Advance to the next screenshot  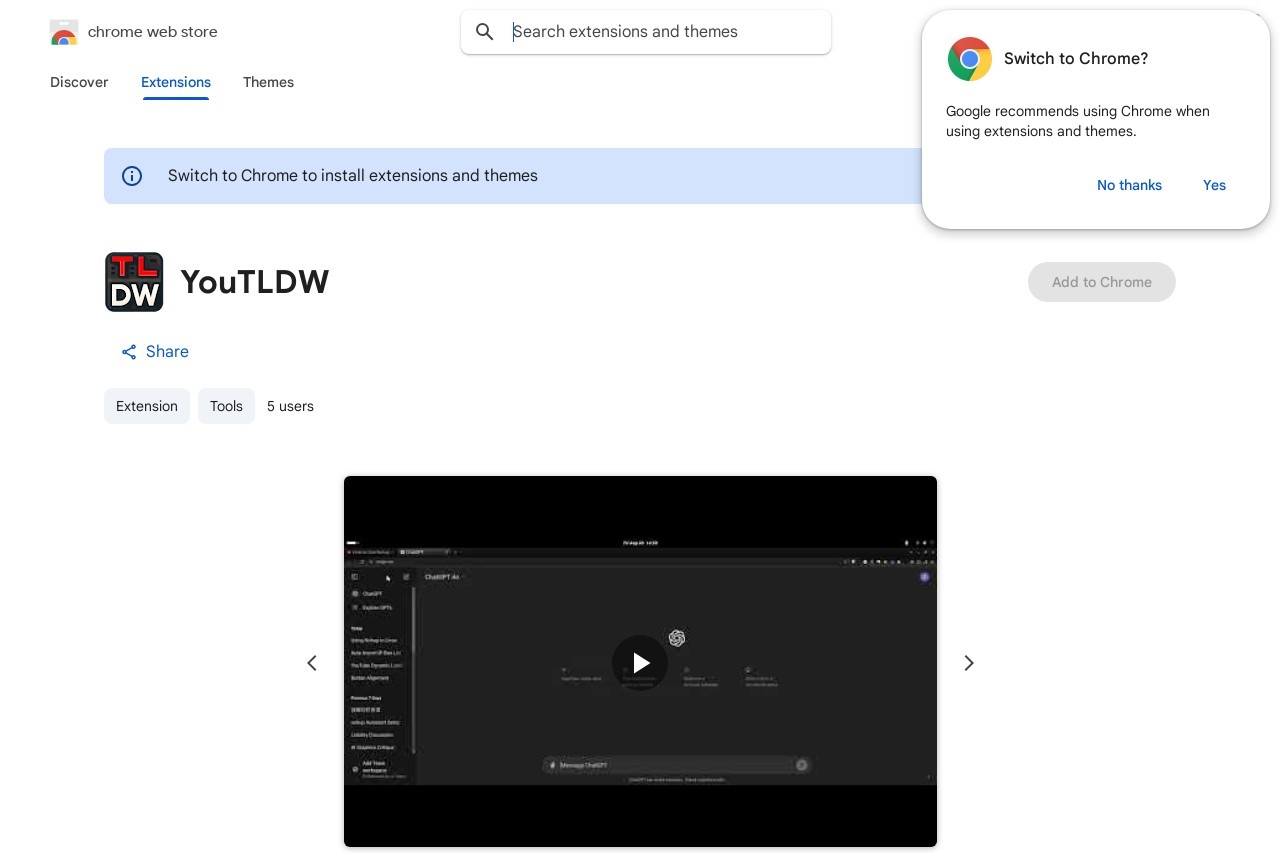pyautogui.click(x=968, y=663)
